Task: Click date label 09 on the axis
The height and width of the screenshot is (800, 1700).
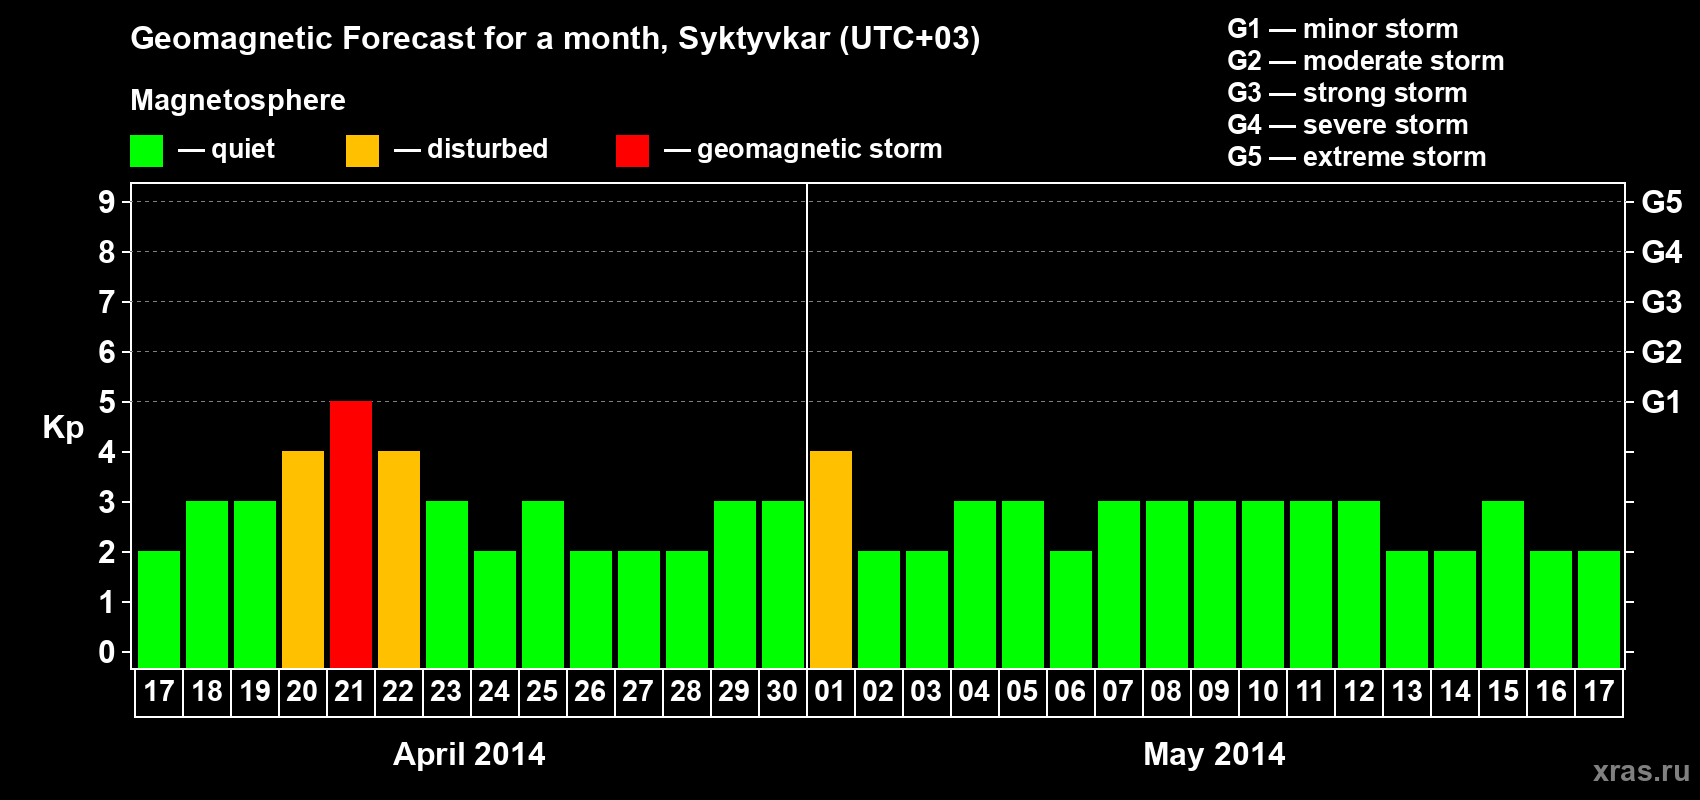Action: pos(1214,692)
